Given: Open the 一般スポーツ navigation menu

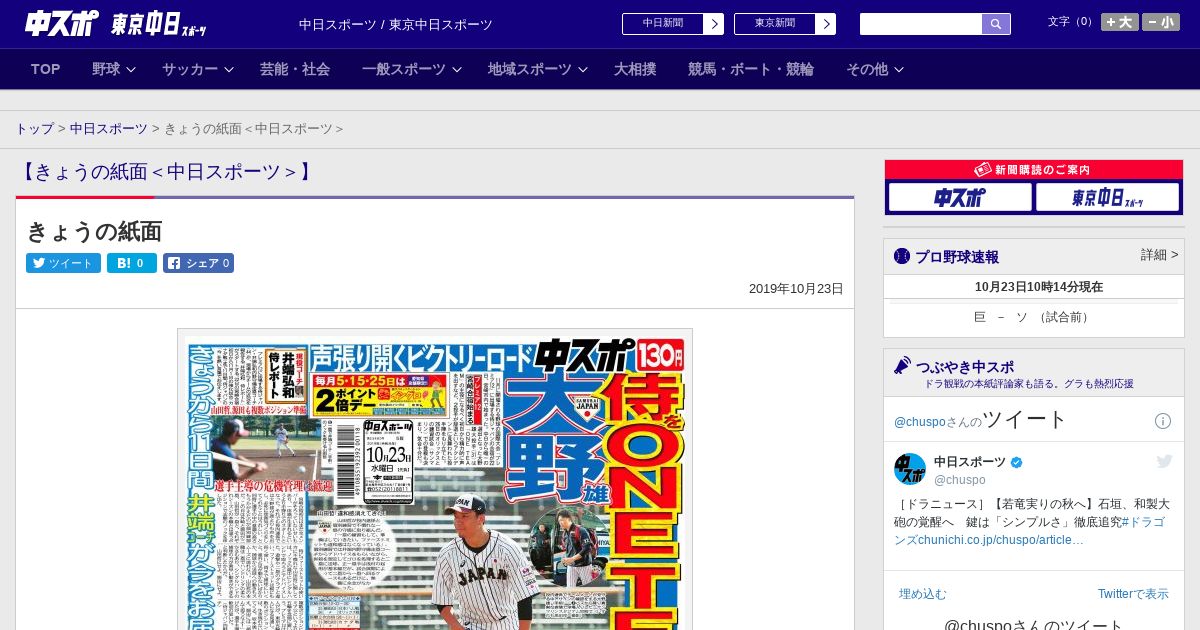Looking at the screenshot, I should pyautogui.click(x=404, y=69).
